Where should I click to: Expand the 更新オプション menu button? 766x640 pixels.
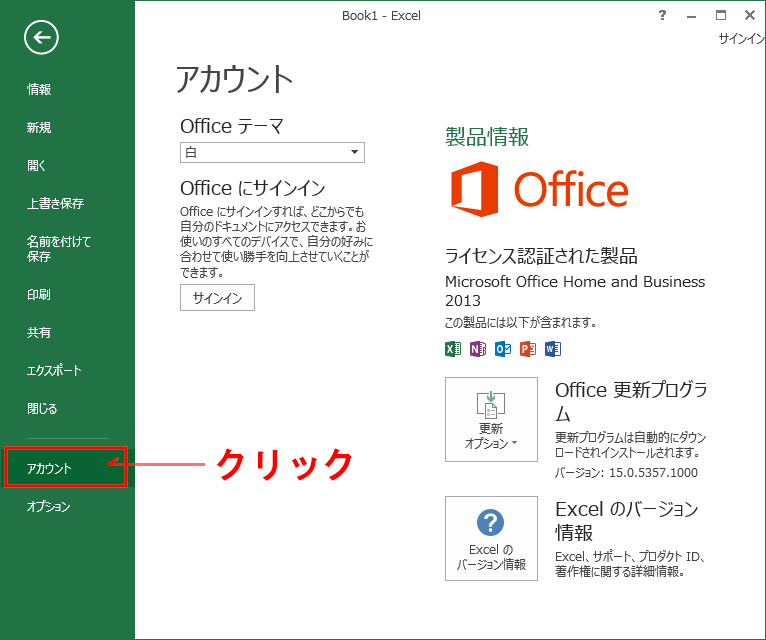tap(491, 419)
